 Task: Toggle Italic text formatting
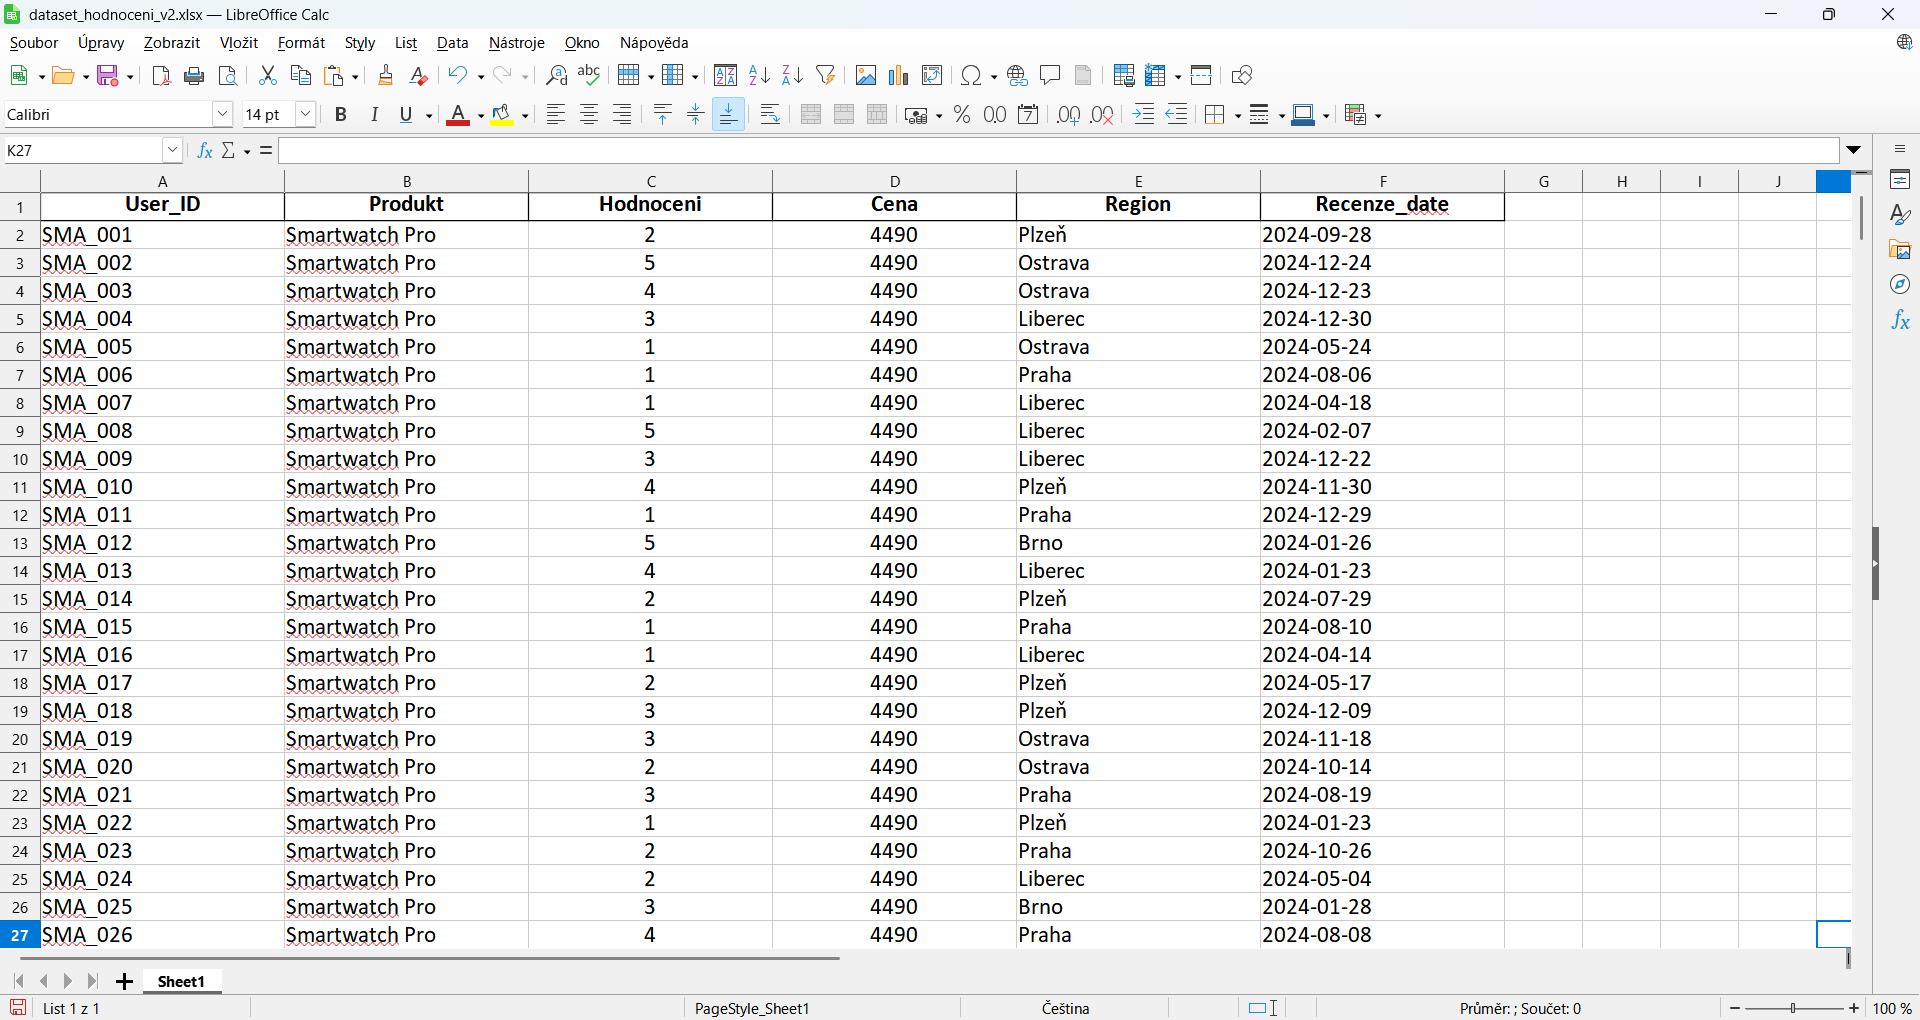click(374, 115)
